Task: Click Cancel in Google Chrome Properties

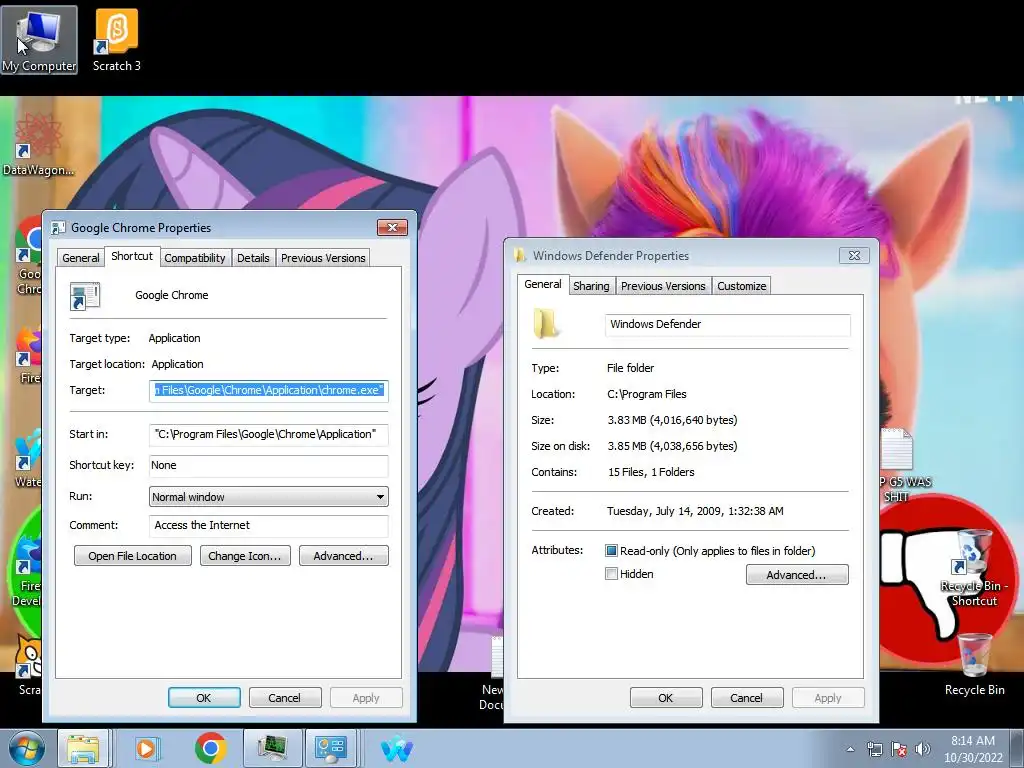Action: click(285, 697)
